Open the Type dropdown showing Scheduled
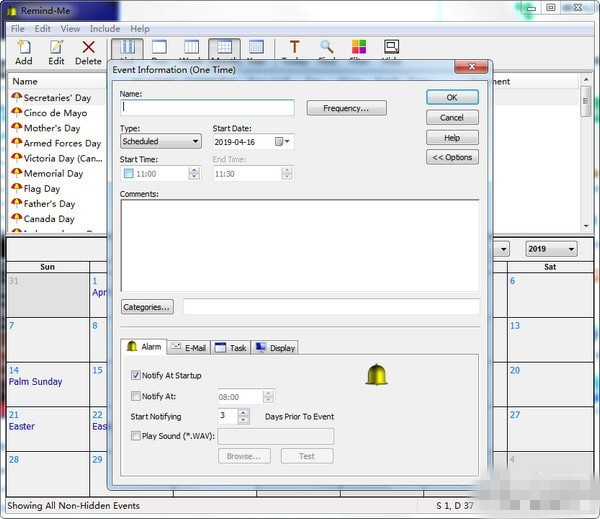Image resolution: width=600 pixels, height=519 pixels. coord(161,142)
